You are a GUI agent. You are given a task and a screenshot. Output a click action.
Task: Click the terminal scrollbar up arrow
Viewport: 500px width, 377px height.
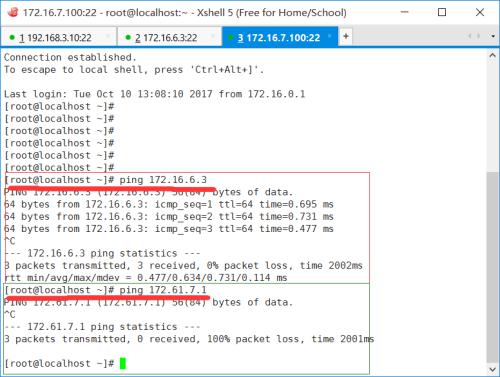click(492, 56)
